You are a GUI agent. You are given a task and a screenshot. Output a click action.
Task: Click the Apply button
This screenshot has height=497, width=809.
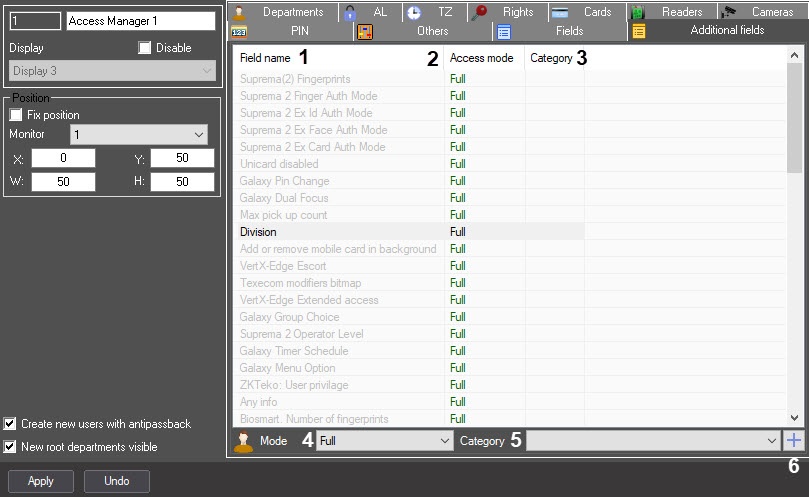pyautogui.click(x=41, y=481)
